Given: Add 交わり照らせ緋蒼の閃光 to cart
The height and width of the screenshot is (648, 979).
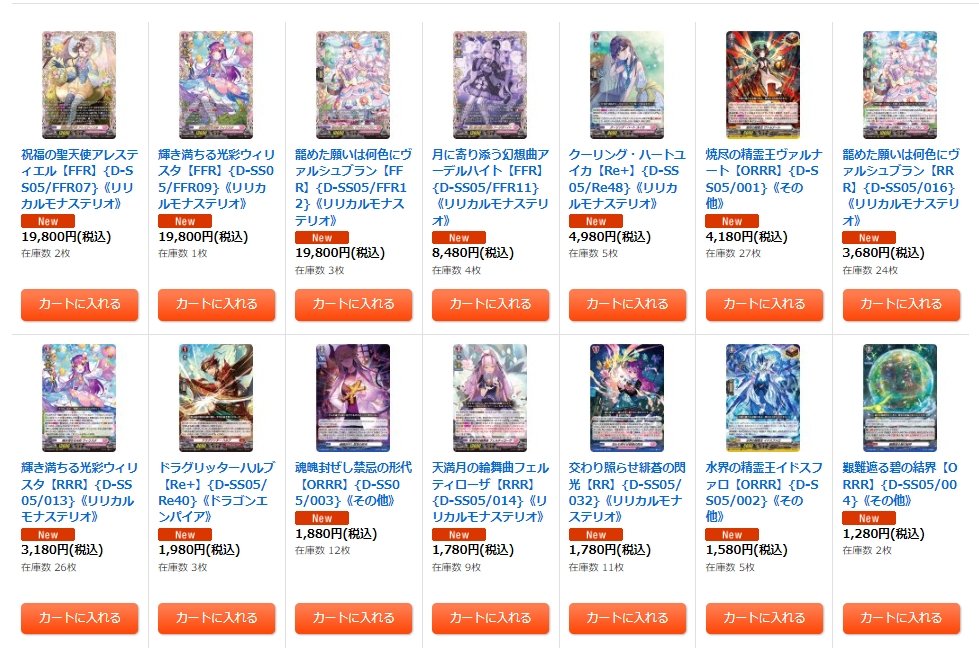Looking at the screenshot, I should (627, 618).
